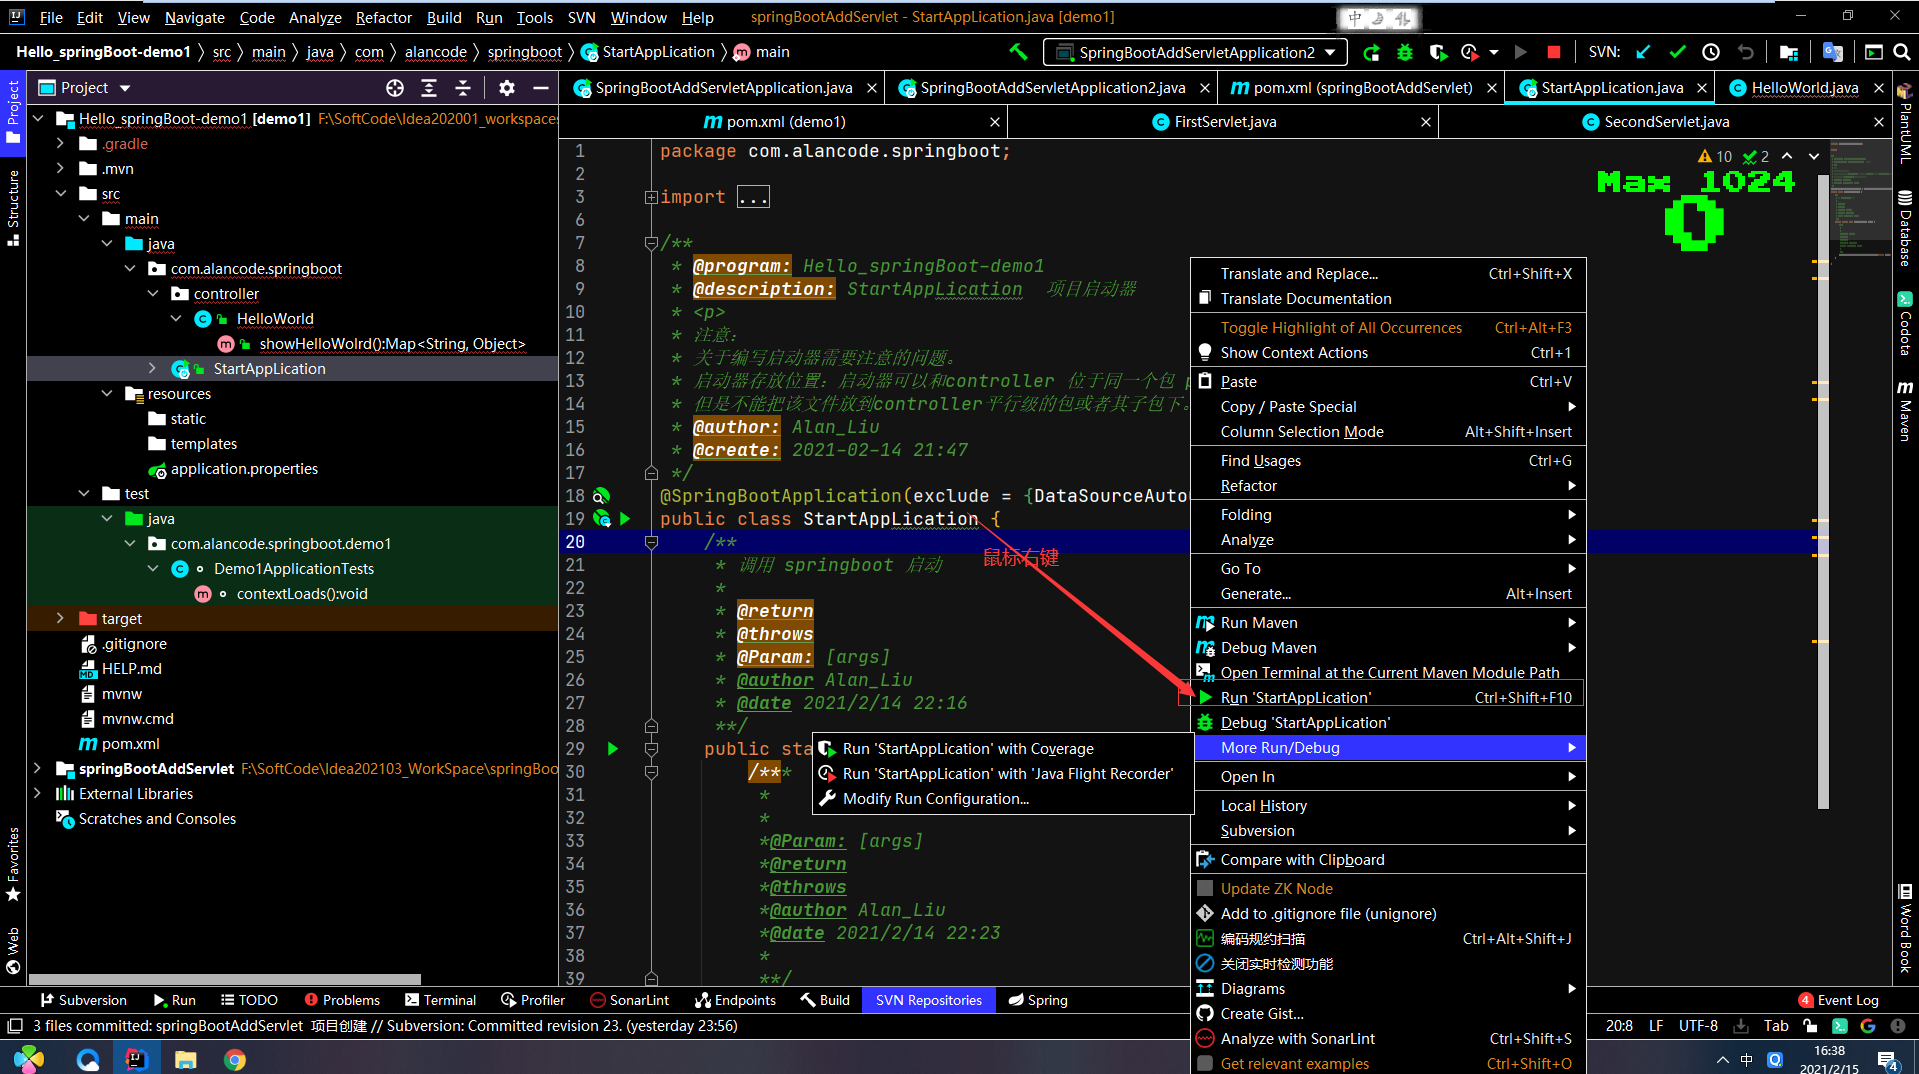Click the SVN update project arrow icon
The image size is (1919, 1074).
[1643, 52]
